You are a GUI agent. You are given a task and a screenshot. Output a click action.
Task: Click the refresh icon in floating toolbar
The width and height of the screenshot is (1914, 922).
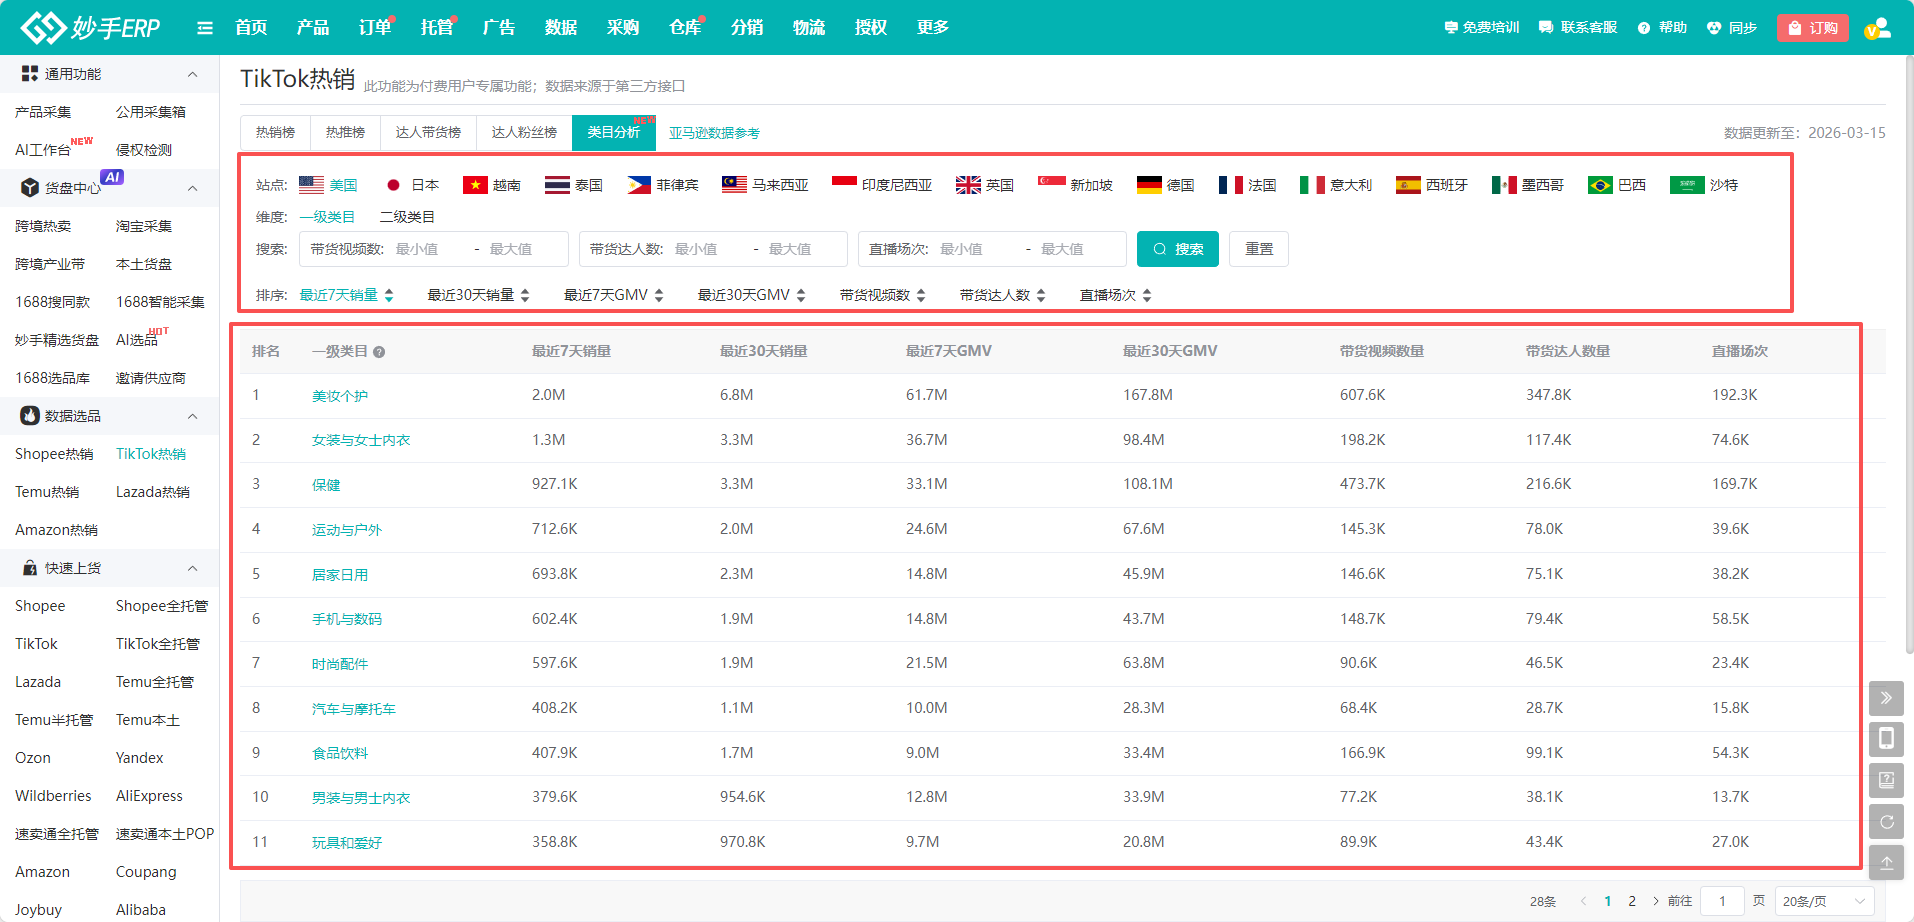coord(1885,822)
